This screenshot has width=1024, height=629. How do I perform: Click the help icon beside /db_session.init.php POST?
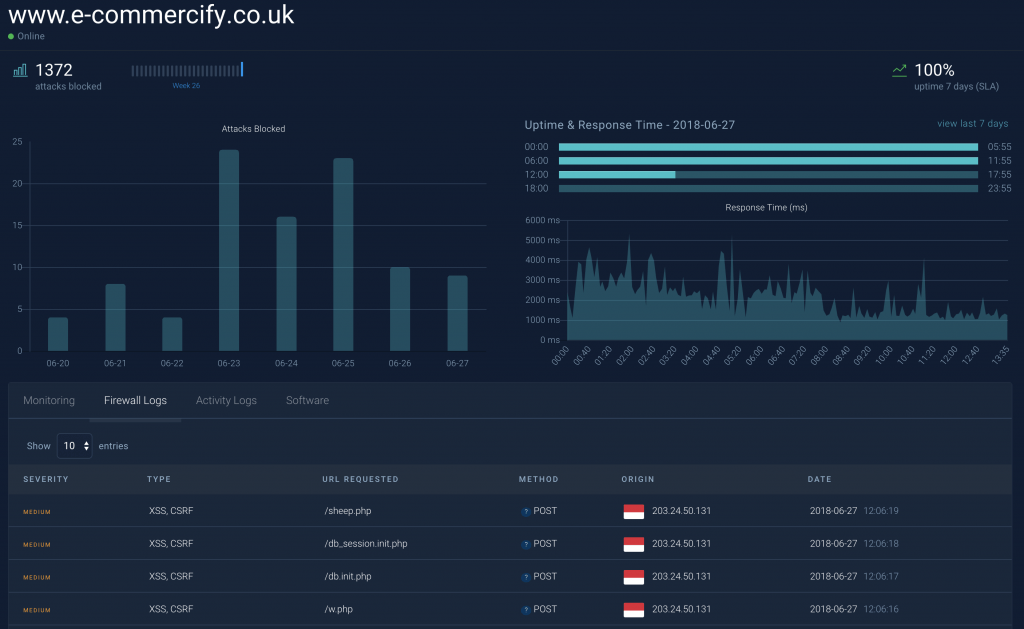tap(526, 544)
